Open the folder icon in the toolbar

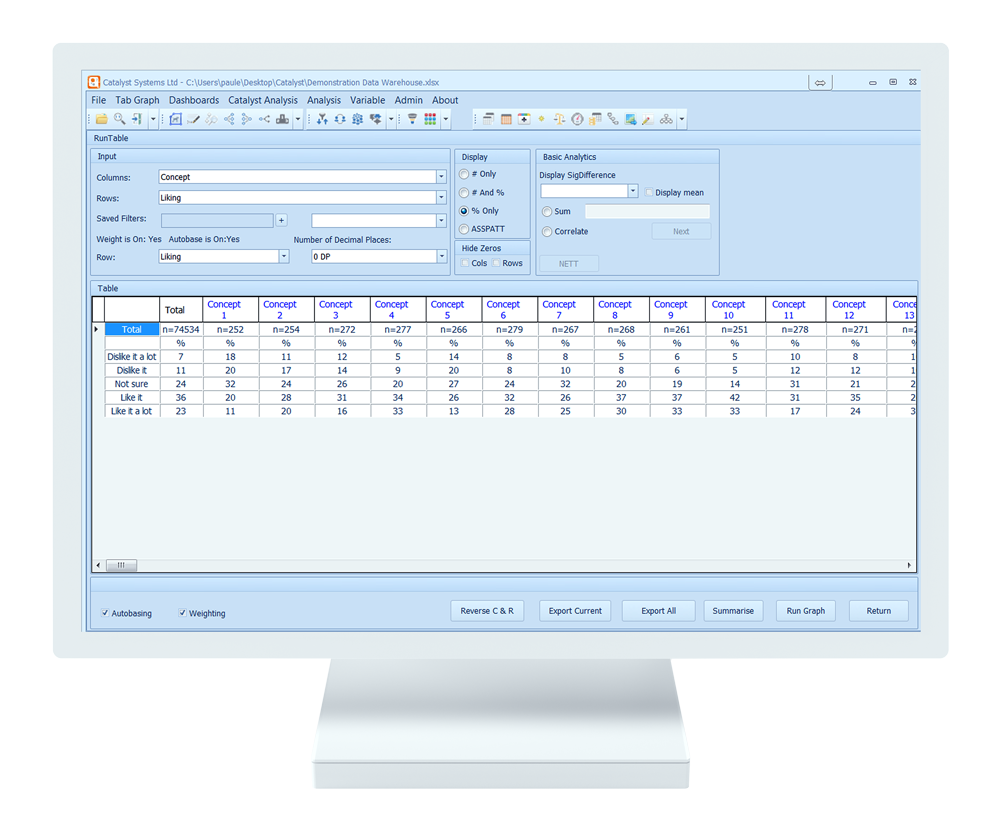pyautogui.click(x=101, y=119)
